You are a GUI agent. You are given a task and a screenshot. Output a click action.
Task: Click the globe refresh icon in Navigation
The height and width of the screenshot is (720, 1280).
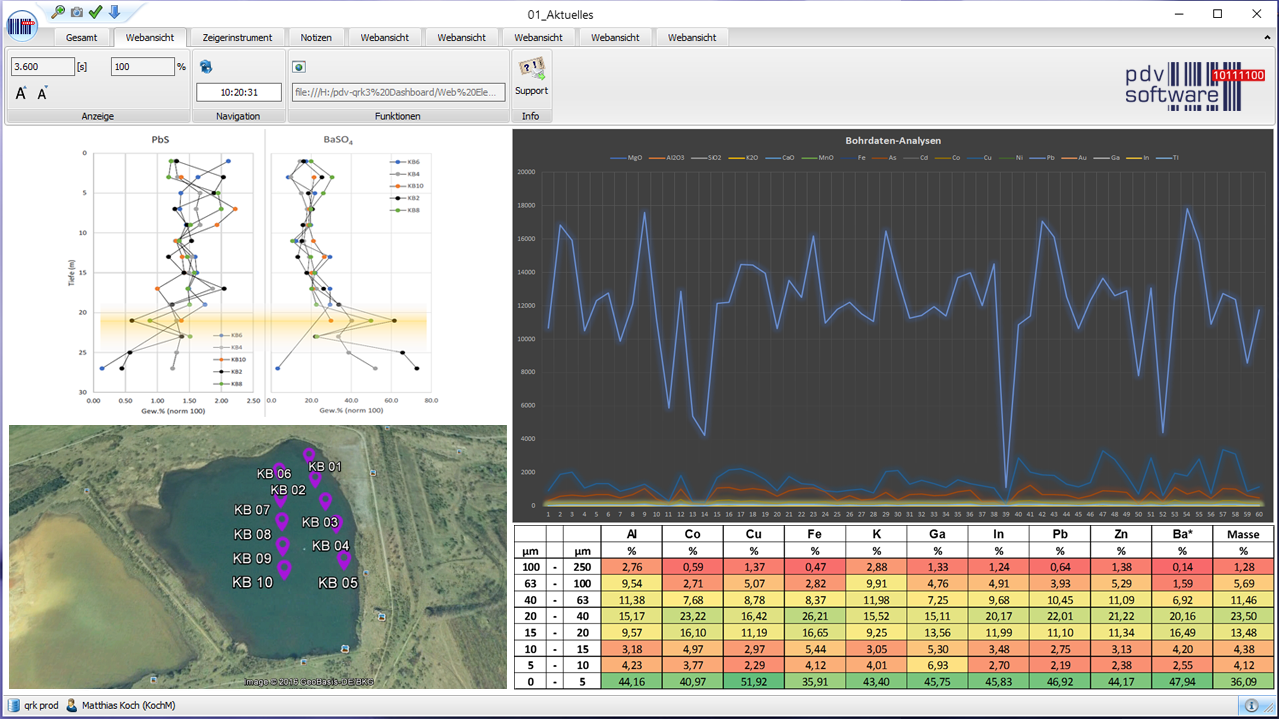point(206,67)
